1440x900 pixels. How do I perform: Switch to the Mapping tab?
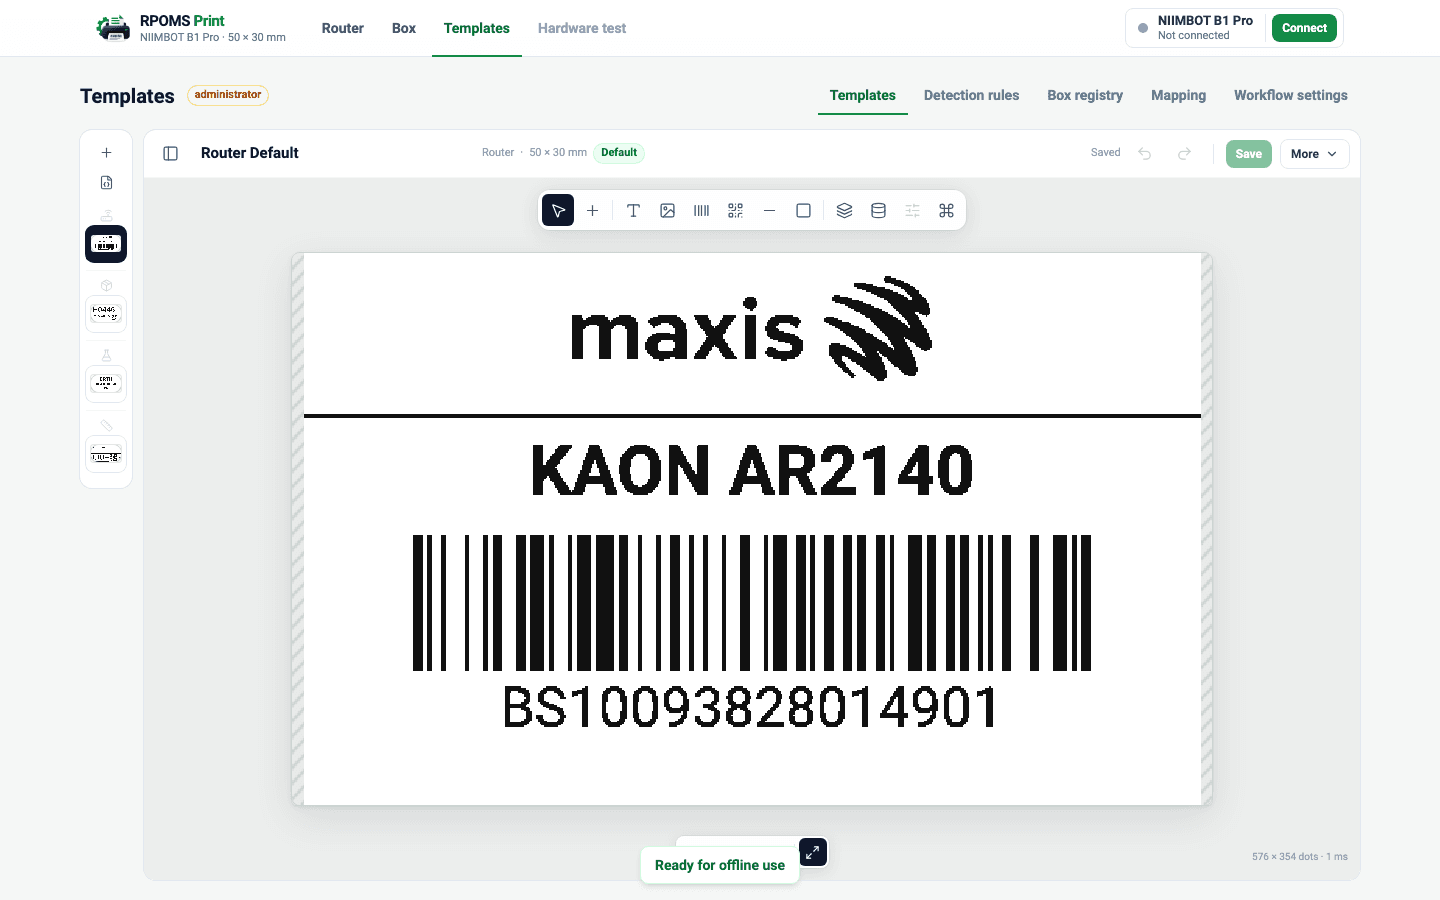click(x=1178, y=95)
